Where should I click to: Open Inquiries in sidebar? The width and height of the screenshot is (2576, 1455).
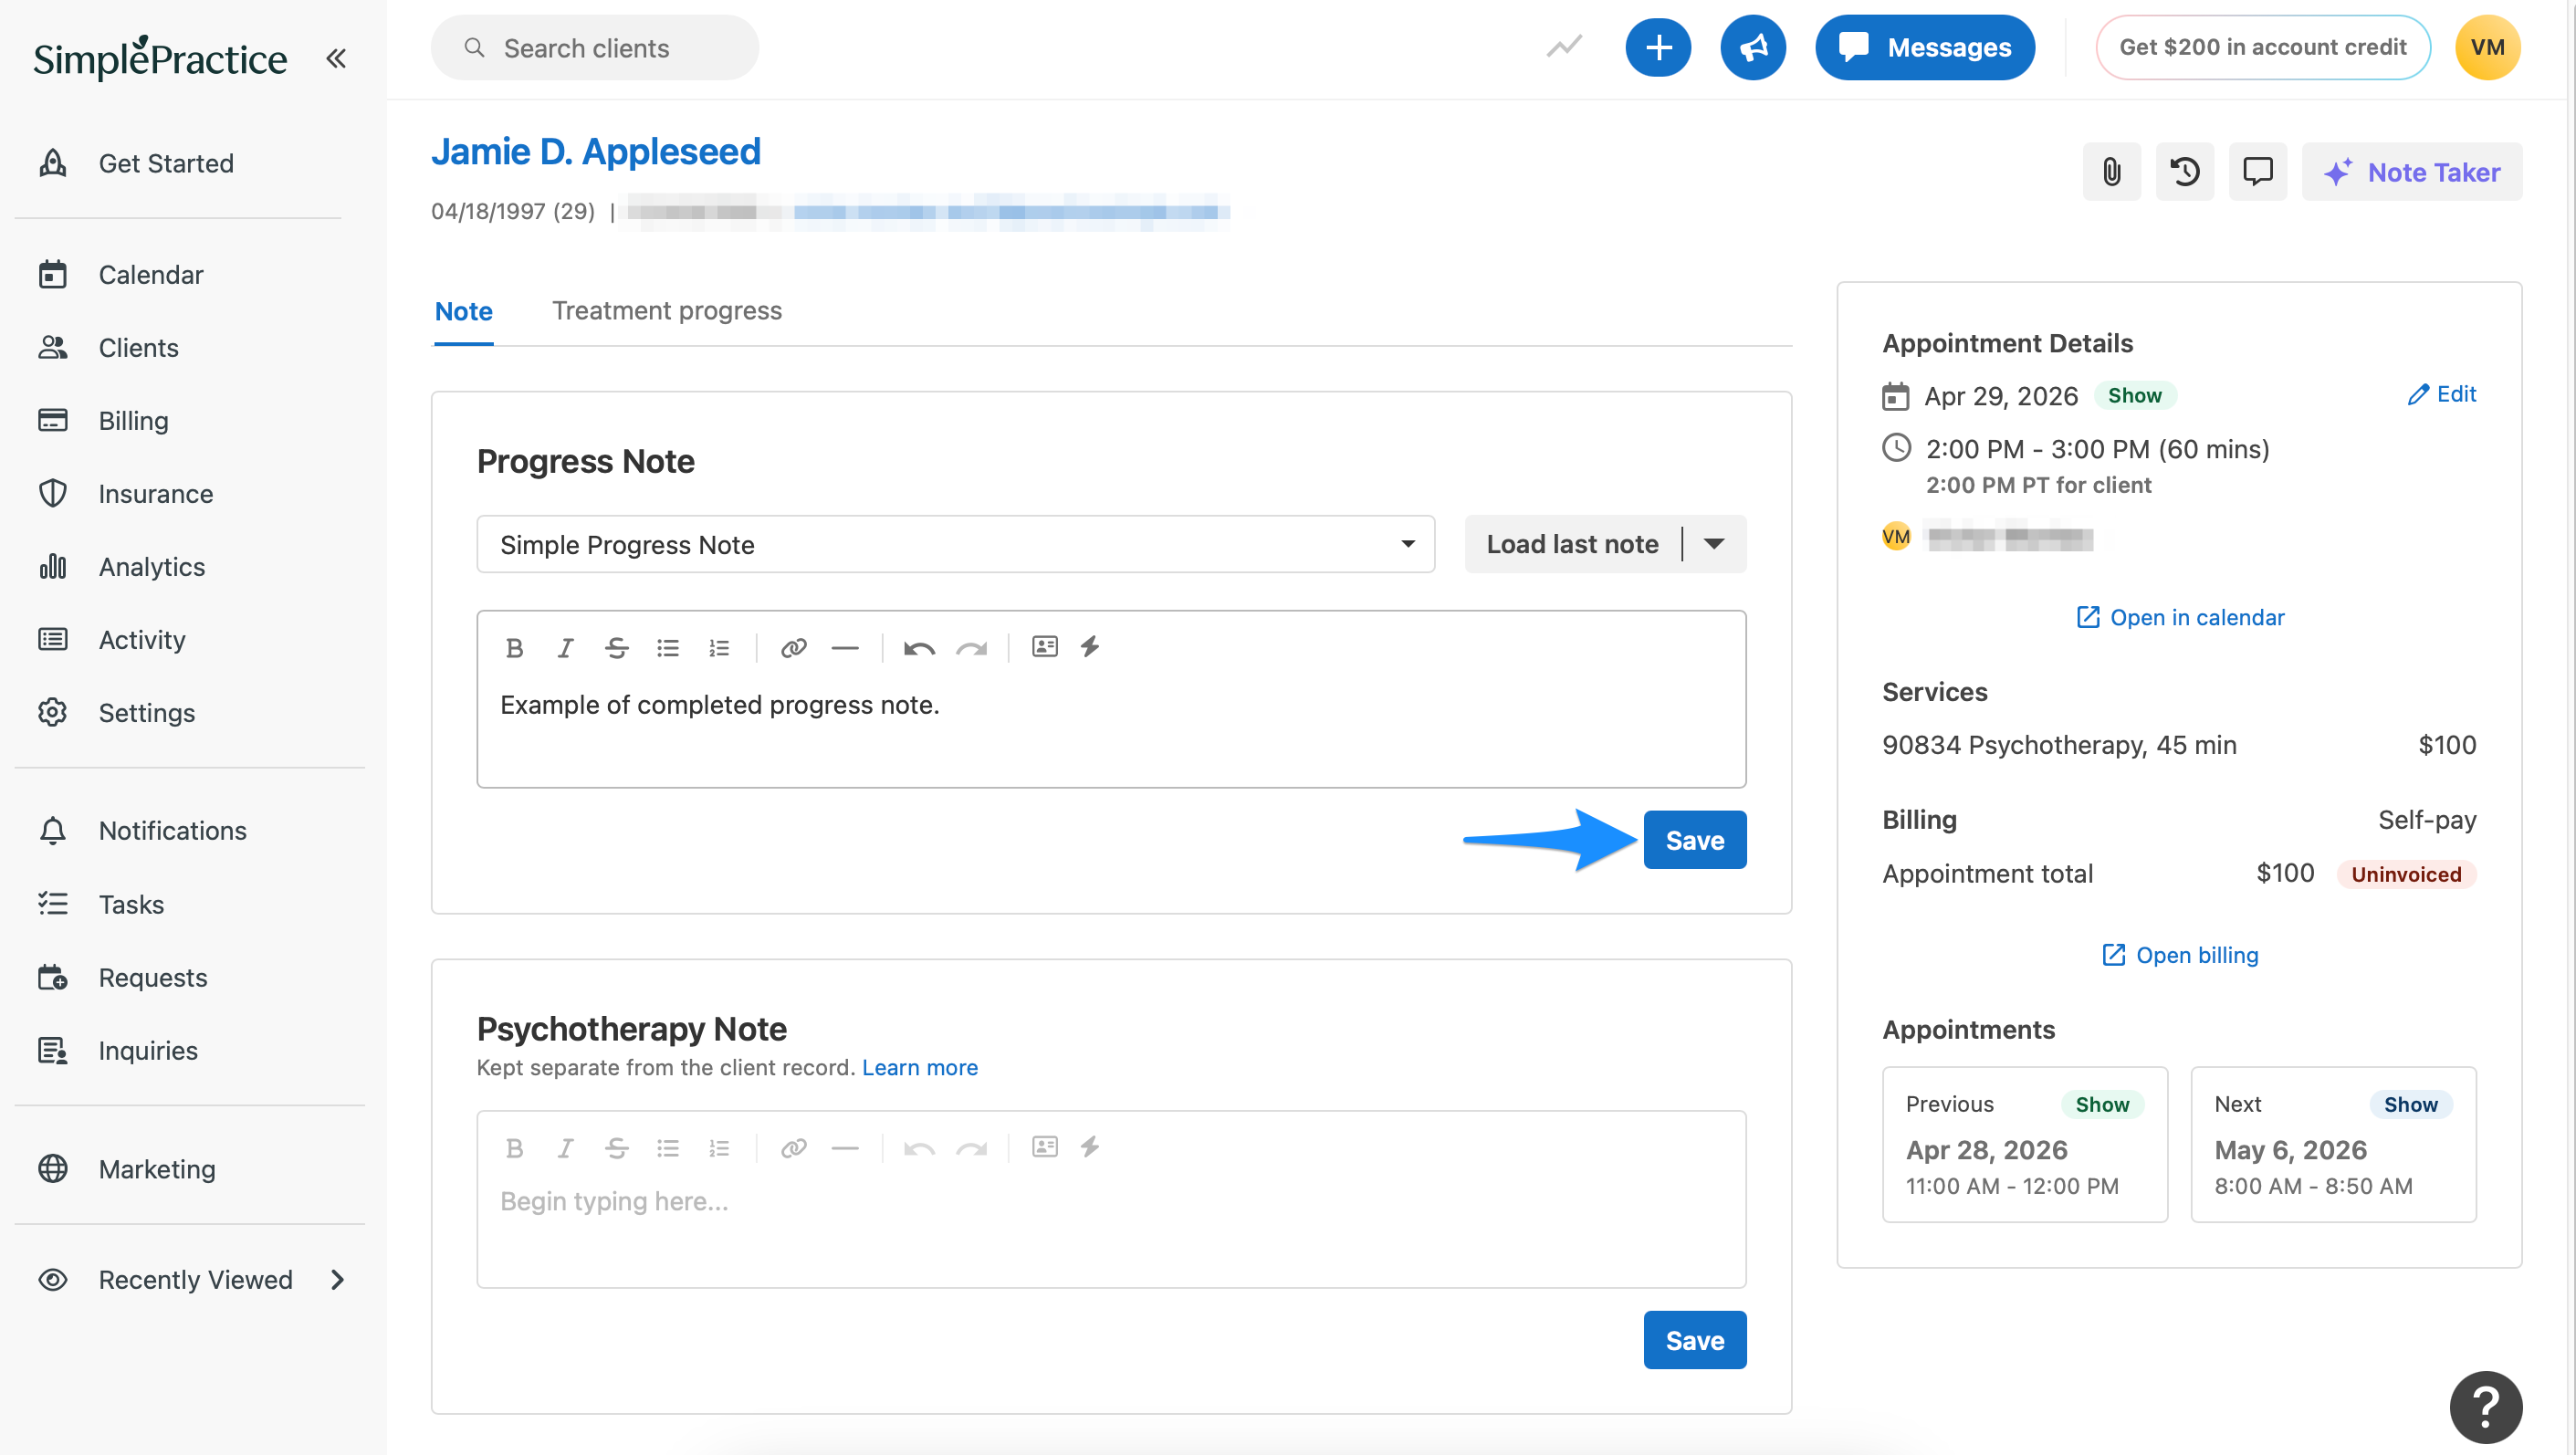click(118, 1050)
